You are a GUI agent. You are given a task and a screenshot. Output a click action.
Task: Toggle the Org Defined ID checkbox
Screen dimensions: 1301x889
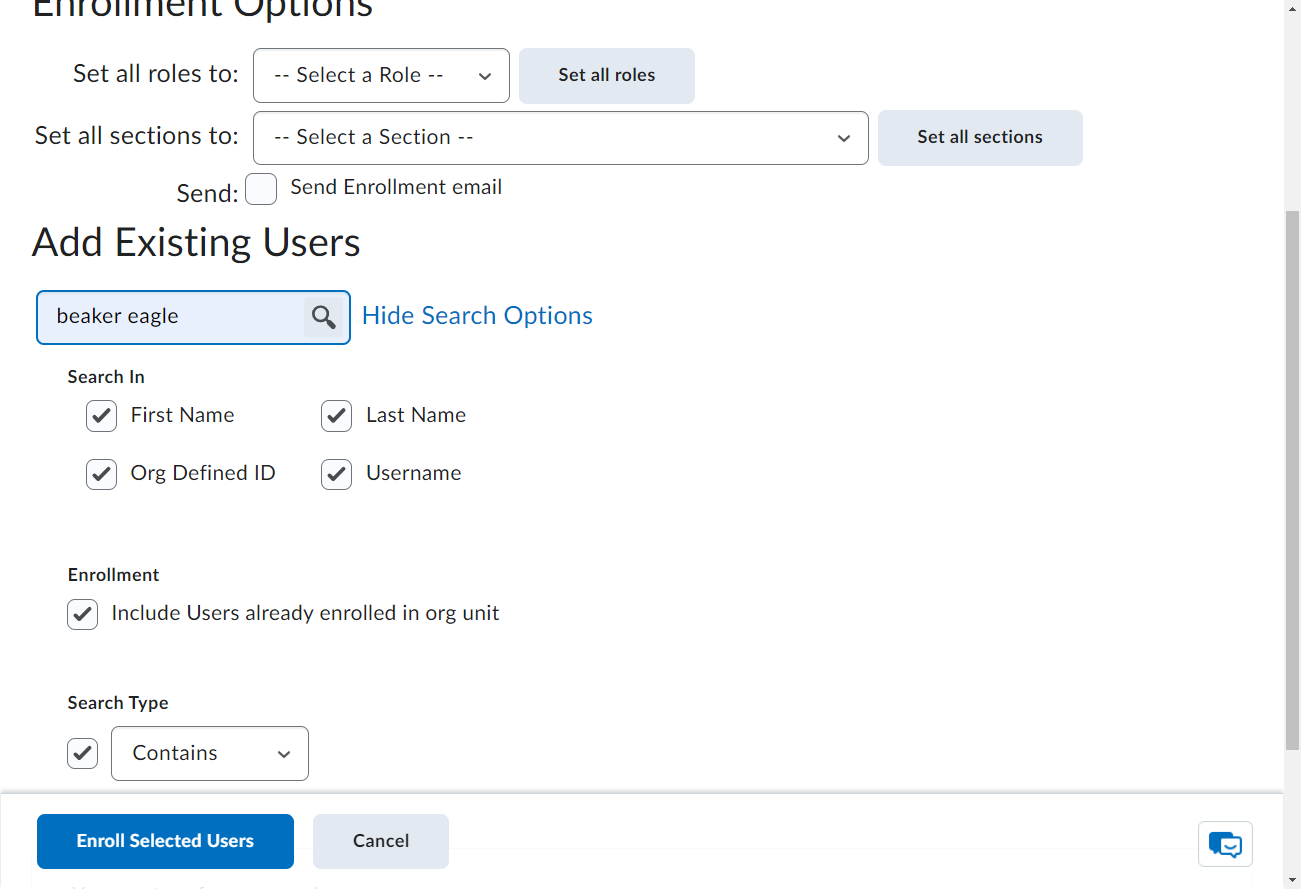(x=102, y=474)
